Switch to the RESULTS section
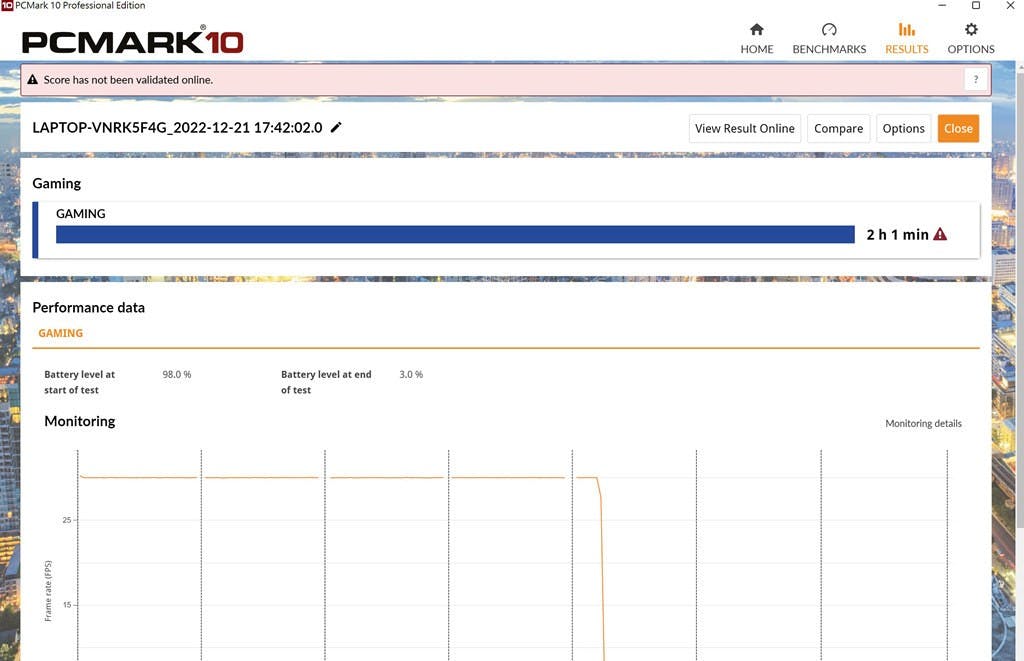The width and height of the screenshot is (1024, 661). 906,39
